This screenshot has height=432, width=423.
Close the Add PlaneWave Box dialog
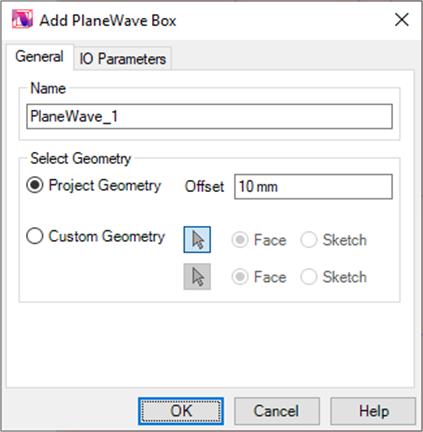click(x=402, y=20)
